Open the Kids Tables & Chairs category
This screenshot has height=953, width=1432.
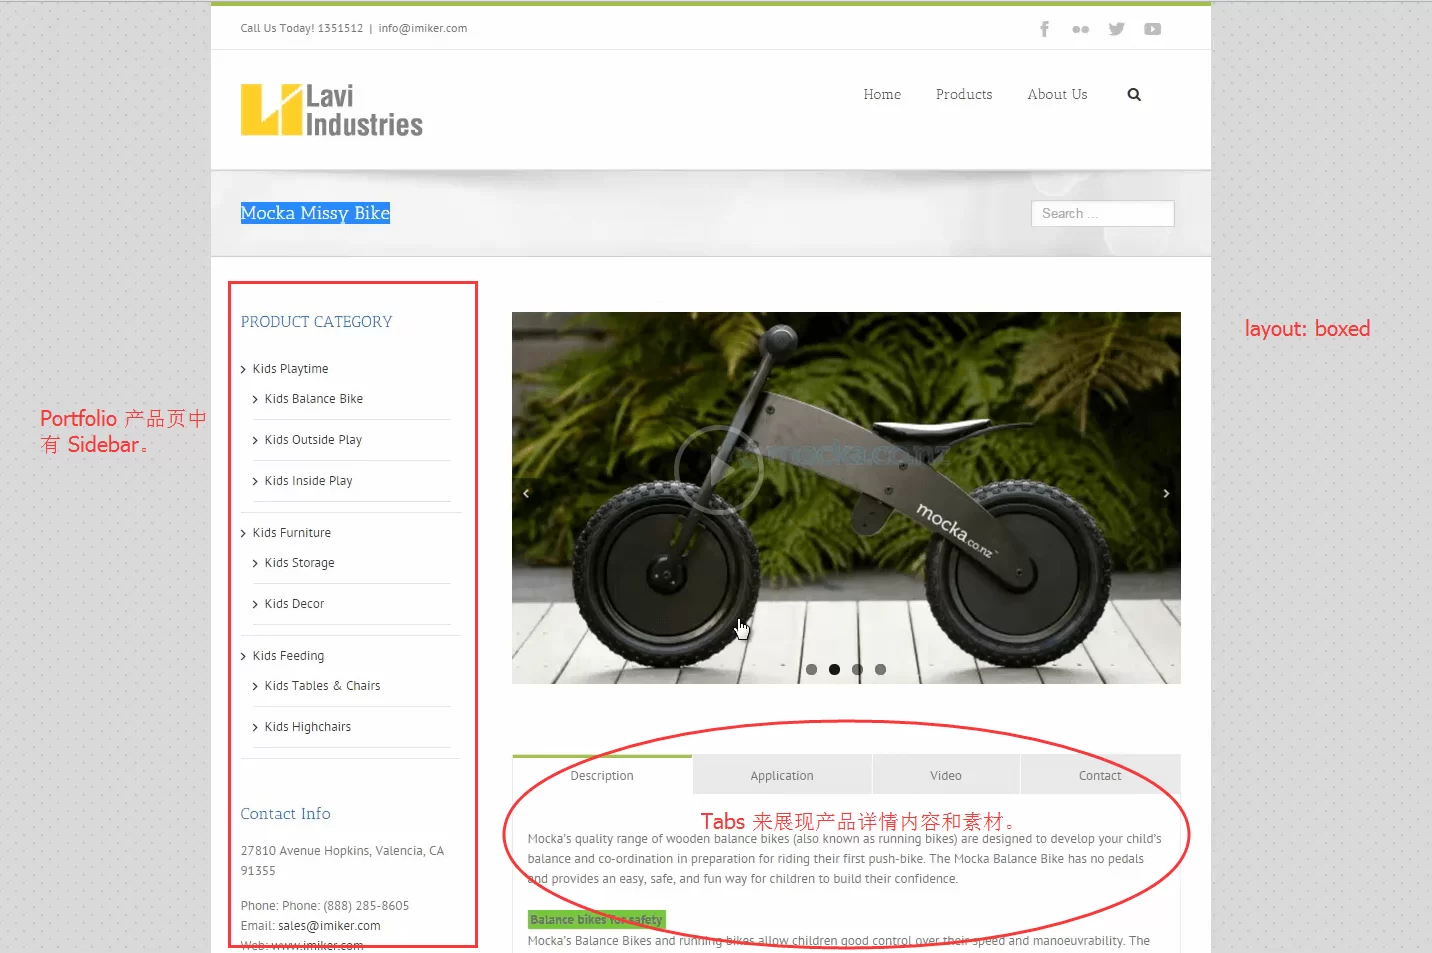[x=322, y=686]
